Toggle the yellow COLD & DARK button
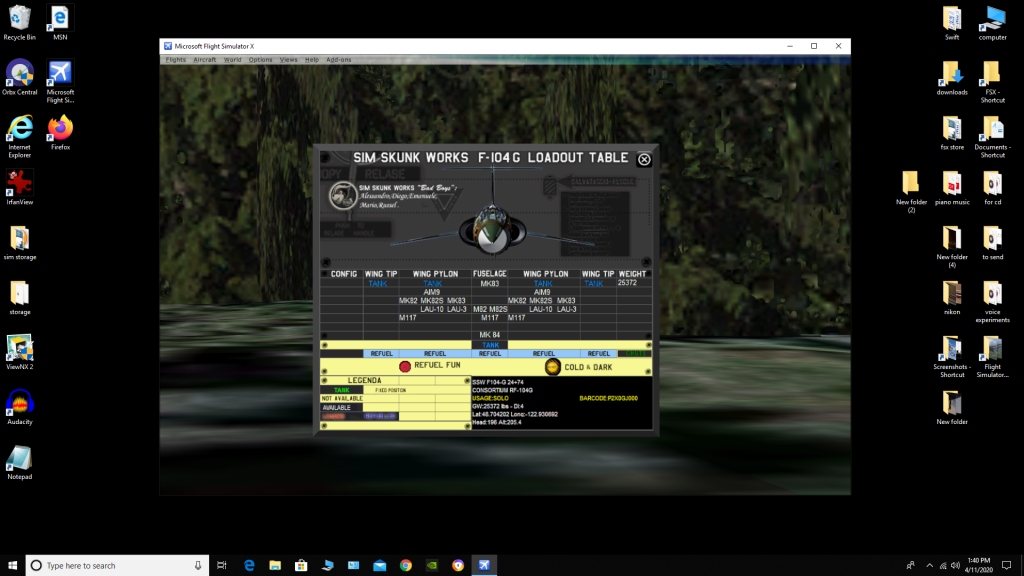Image resolution: width=1024 pixels, height=576 pixels. click(x=552, y=367)
